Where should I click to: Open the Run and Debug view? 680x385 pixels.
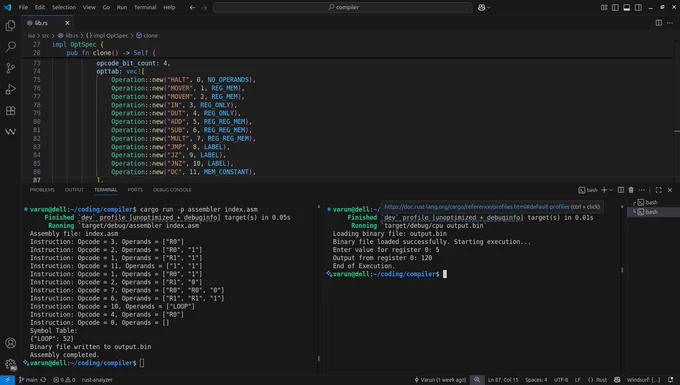[10, 89]
